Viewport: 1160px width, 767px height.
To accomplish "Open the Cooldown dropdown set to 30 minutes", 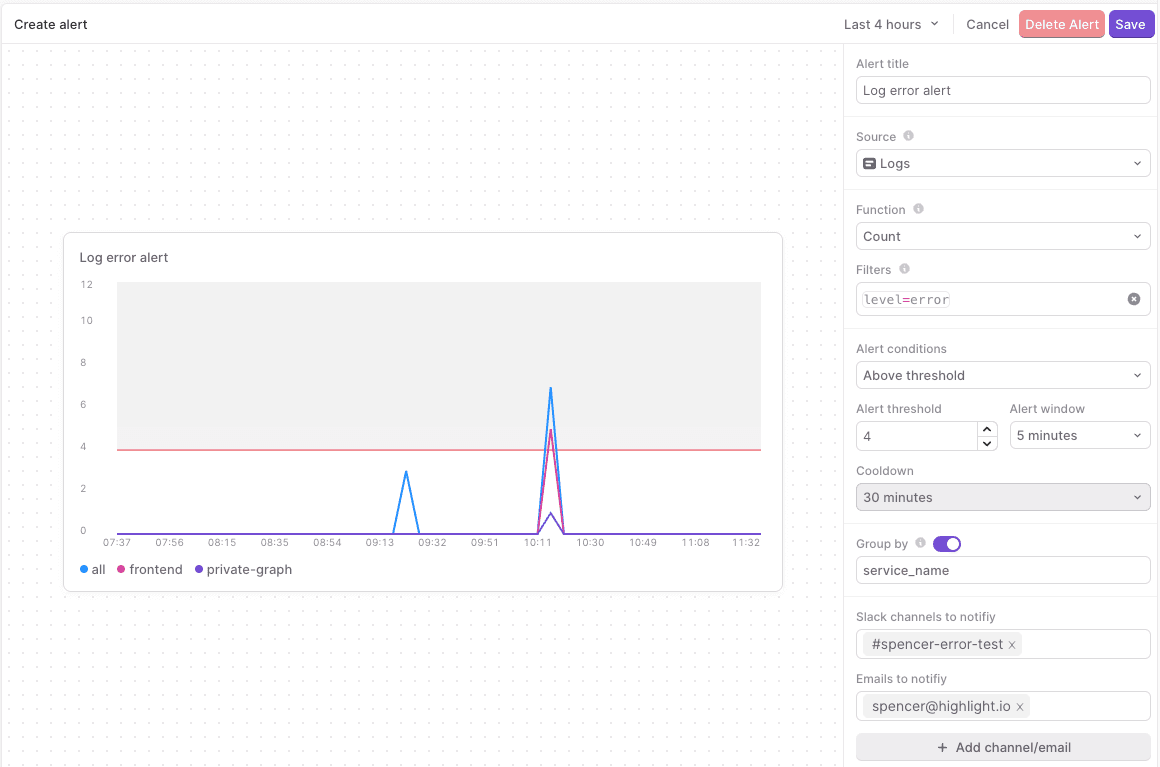I will click(1003, 497).
